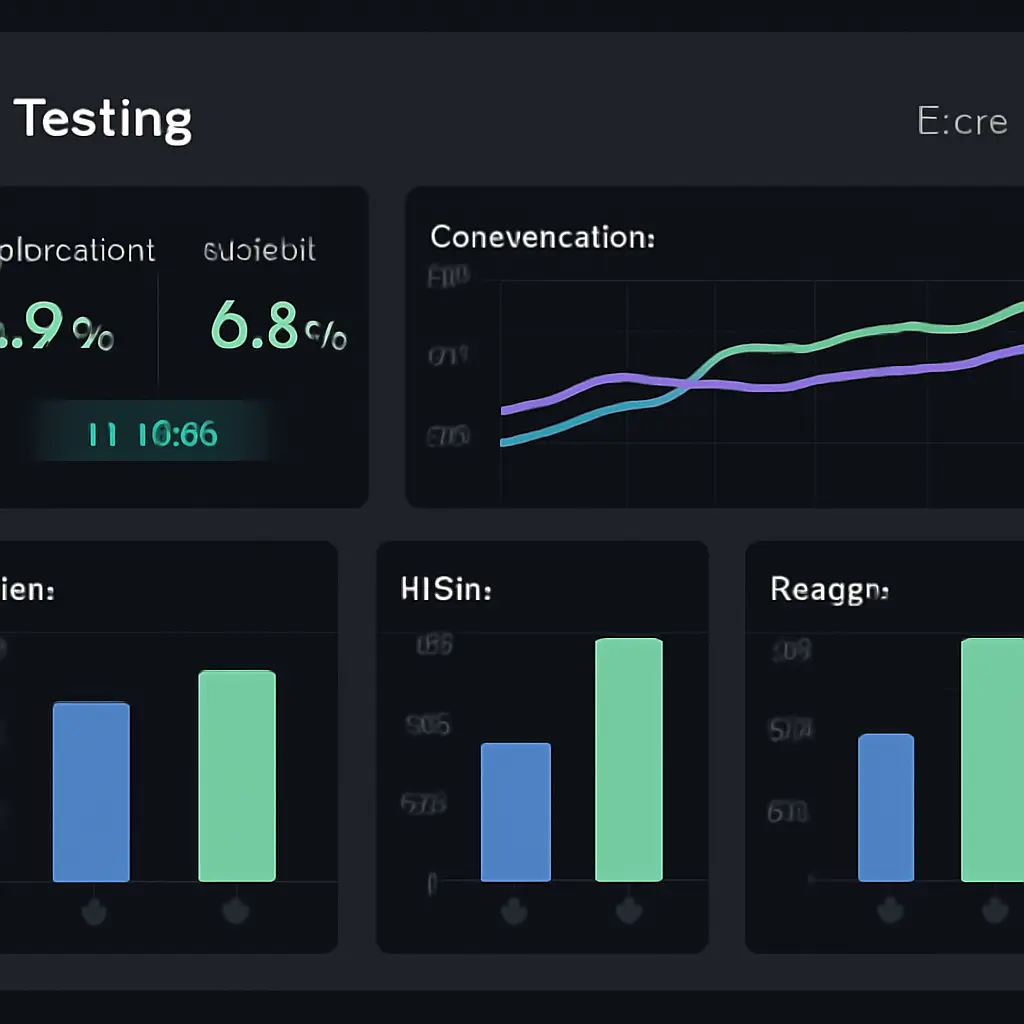Select the arrow icon under the blue bar in Reaggn card
1024x1024 pixels.
click(889, 910)
